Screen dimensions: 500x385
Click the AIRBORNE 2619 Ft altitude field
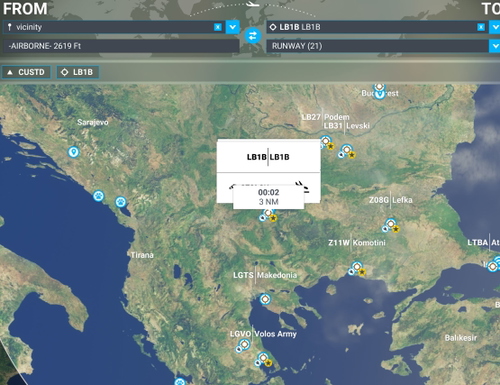point(121,46)
